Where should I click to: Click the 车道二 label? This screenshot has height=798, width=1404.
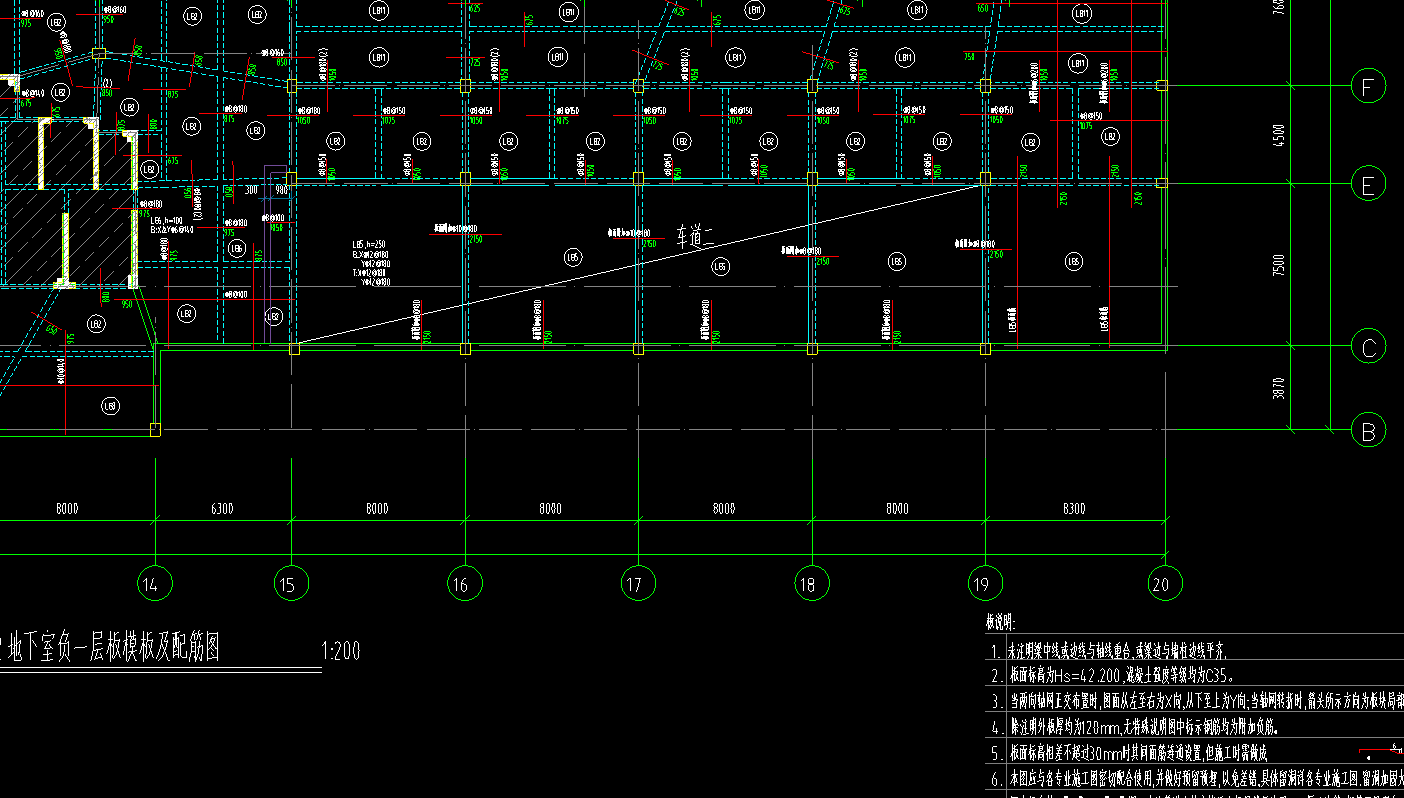tap(694, 238)
